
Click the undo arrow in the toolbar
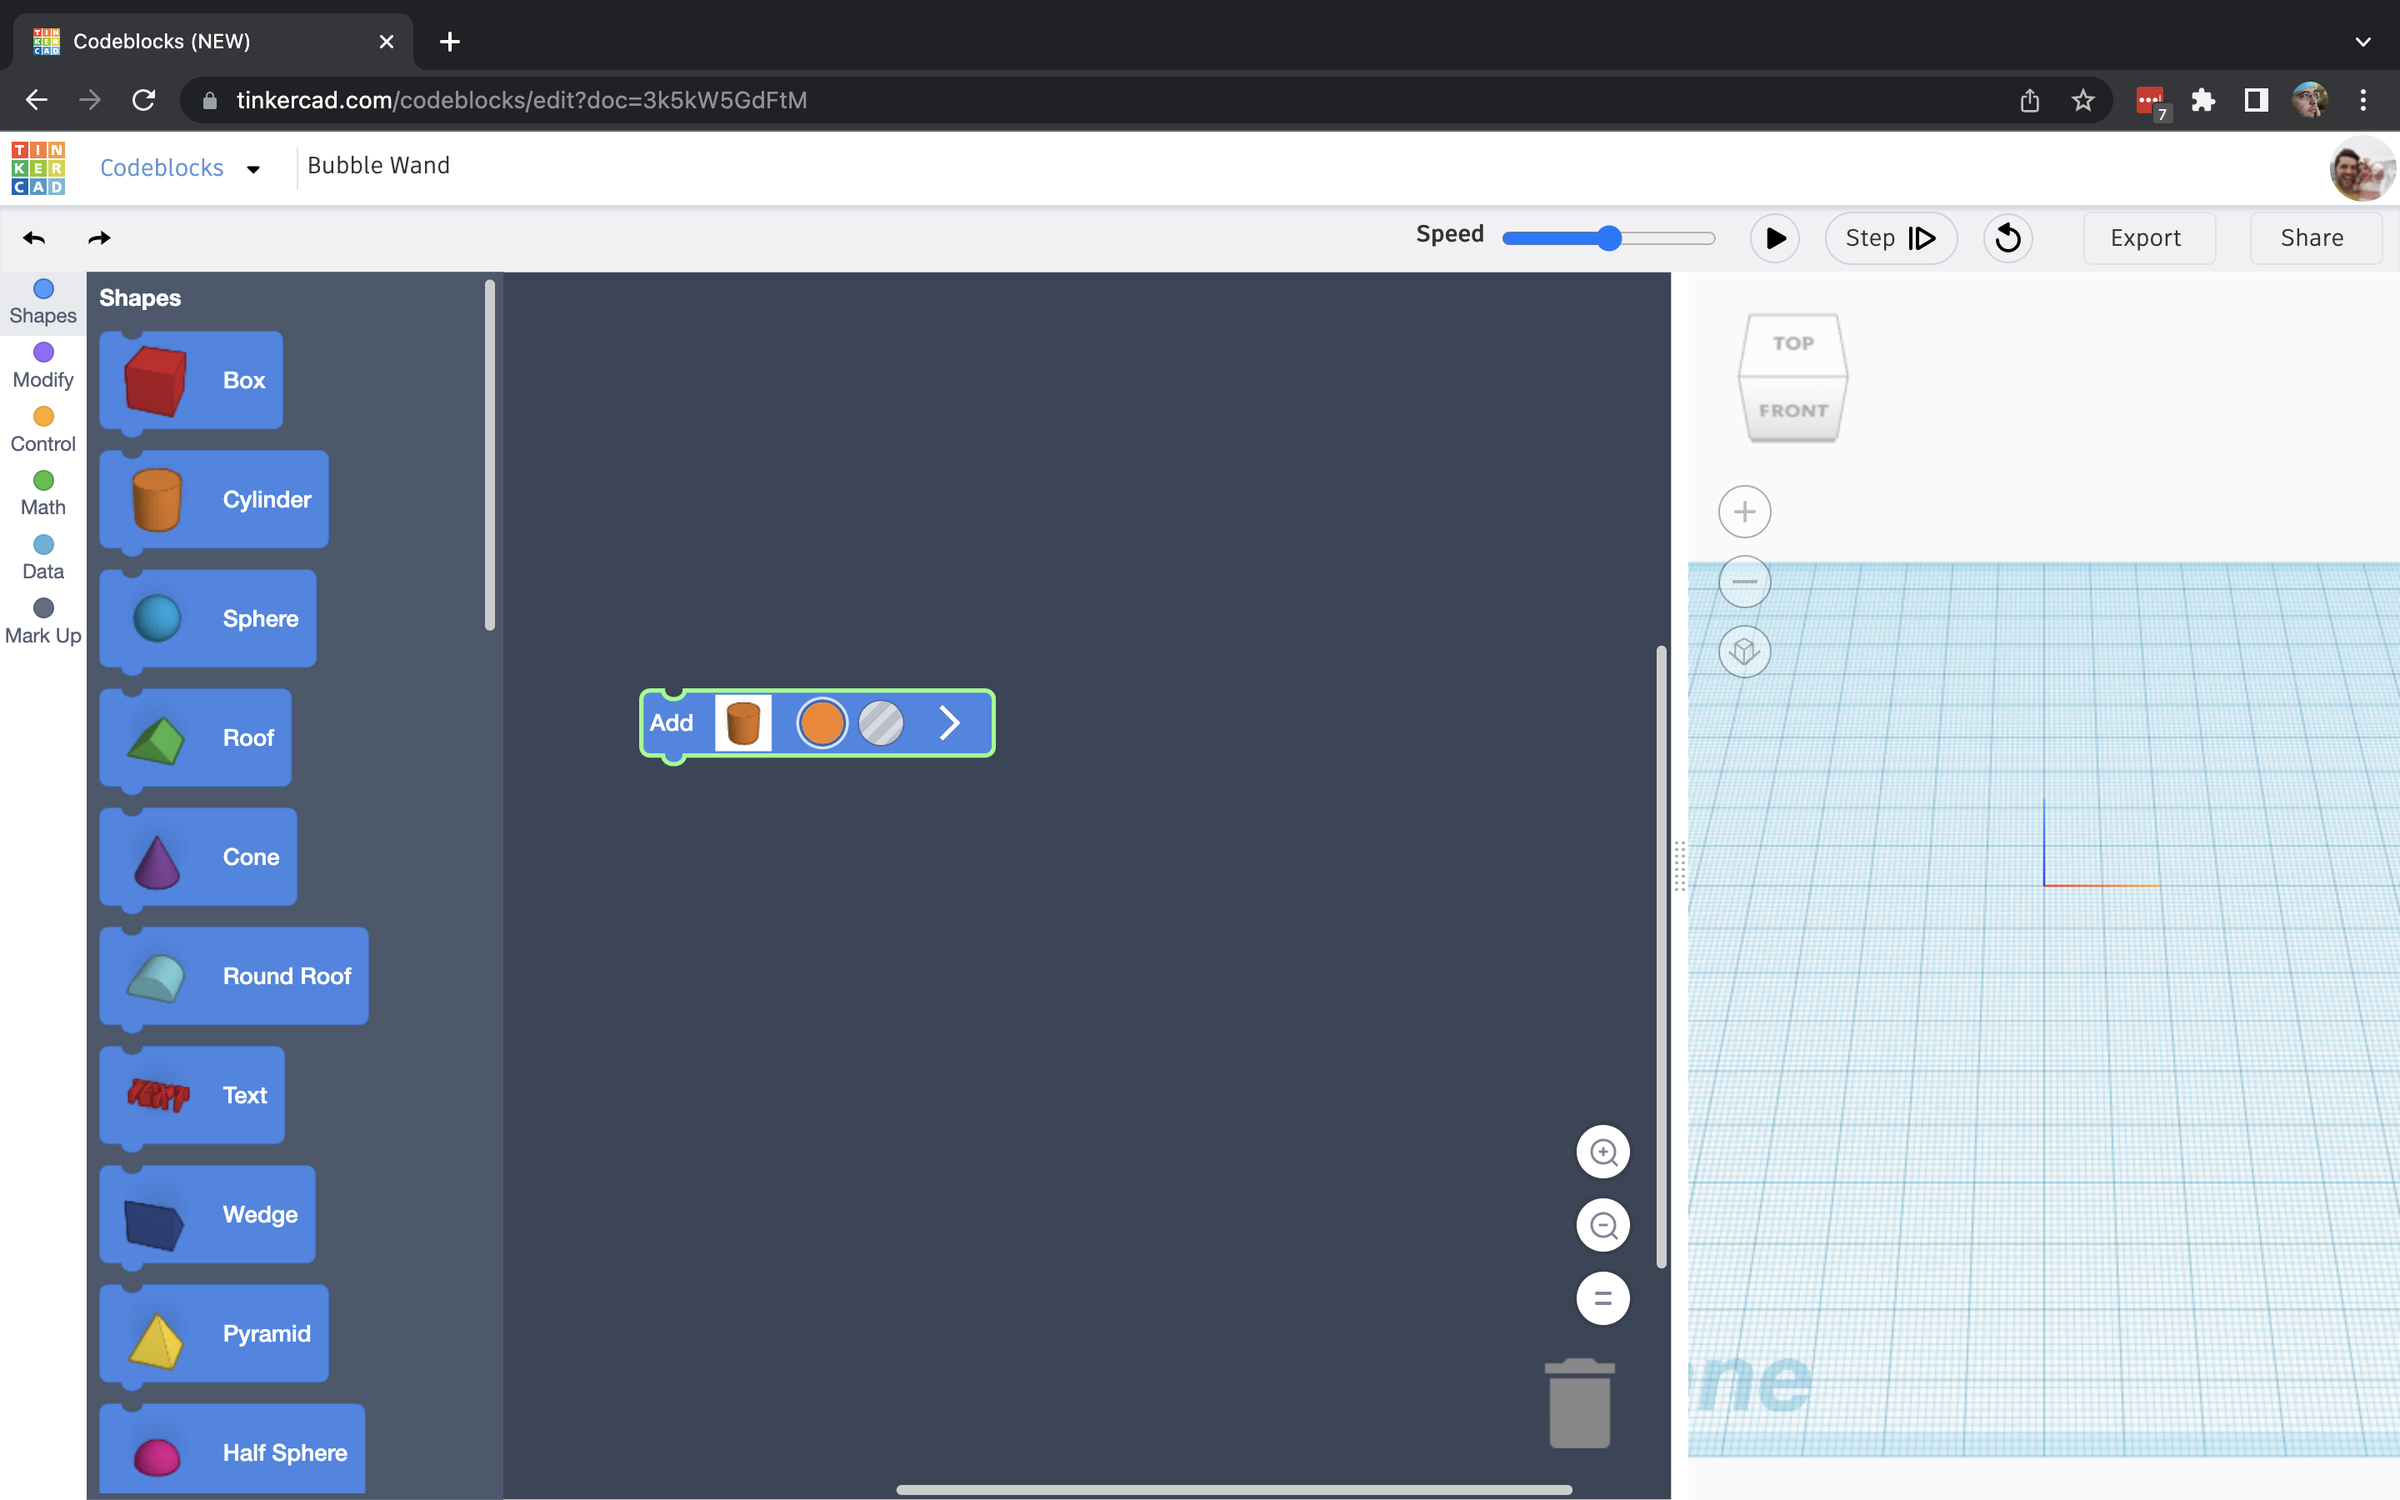[33, 238]
